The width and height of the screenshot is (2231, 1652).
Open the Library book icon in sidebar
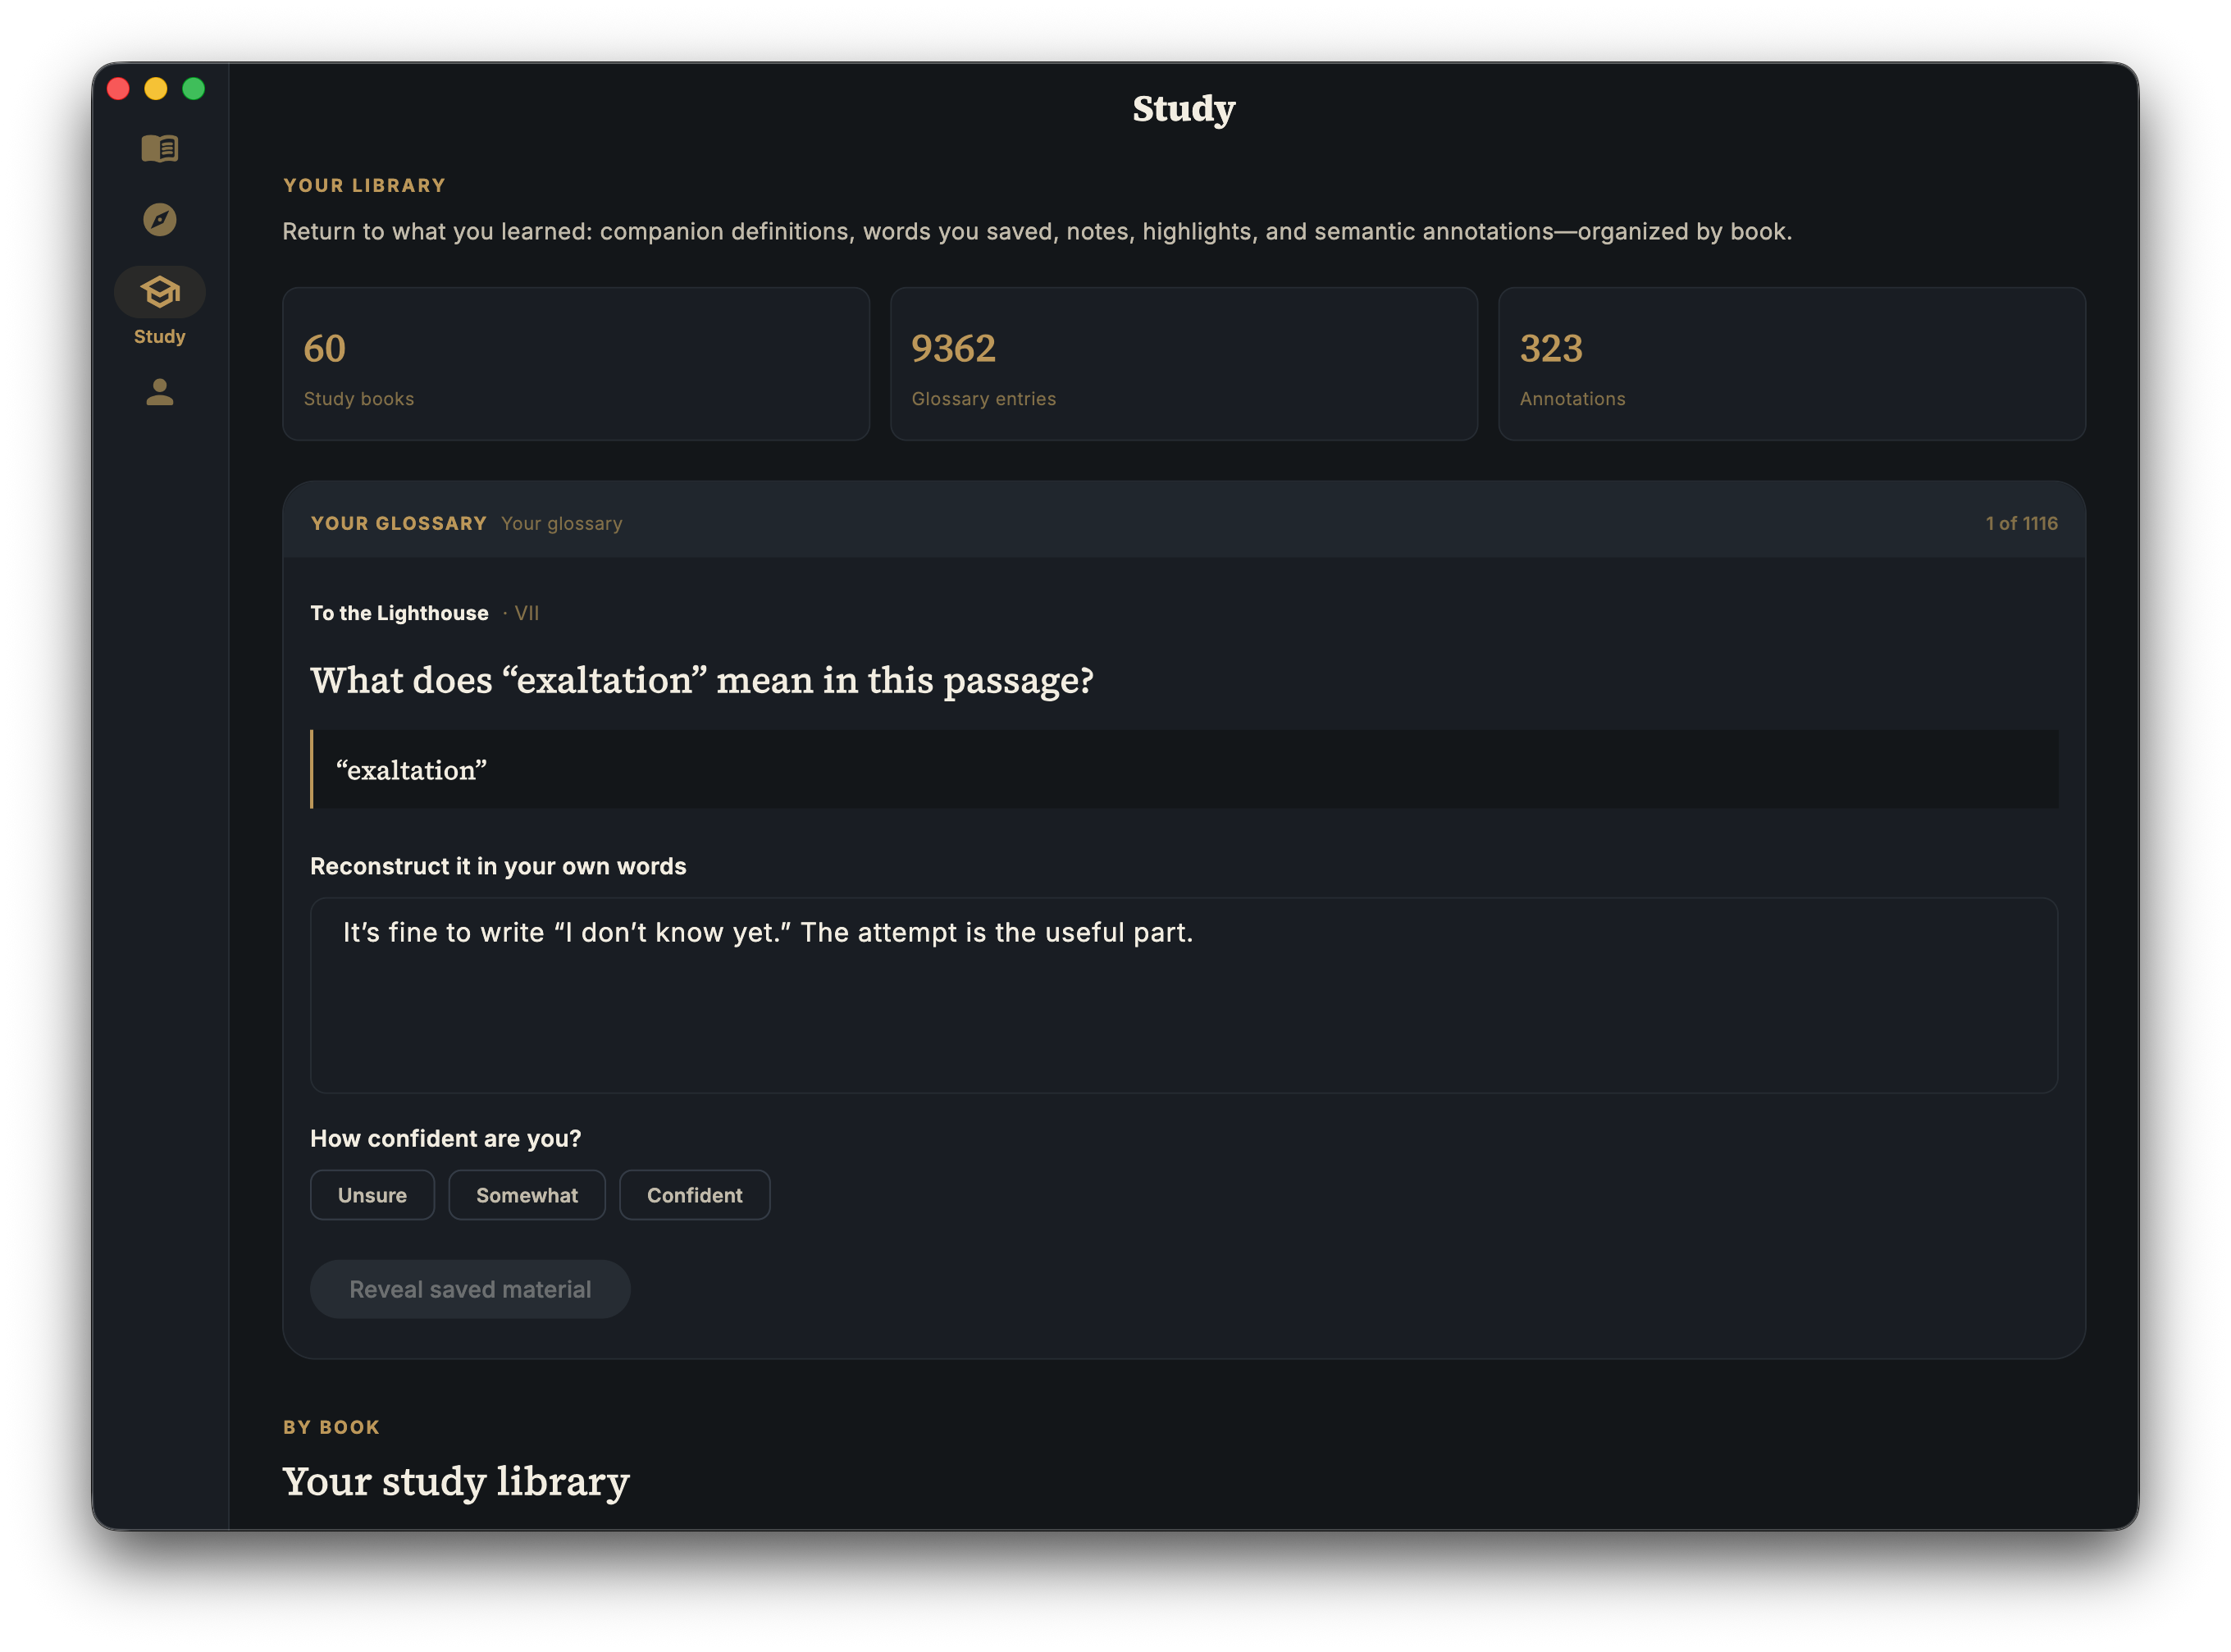(160, 148)
